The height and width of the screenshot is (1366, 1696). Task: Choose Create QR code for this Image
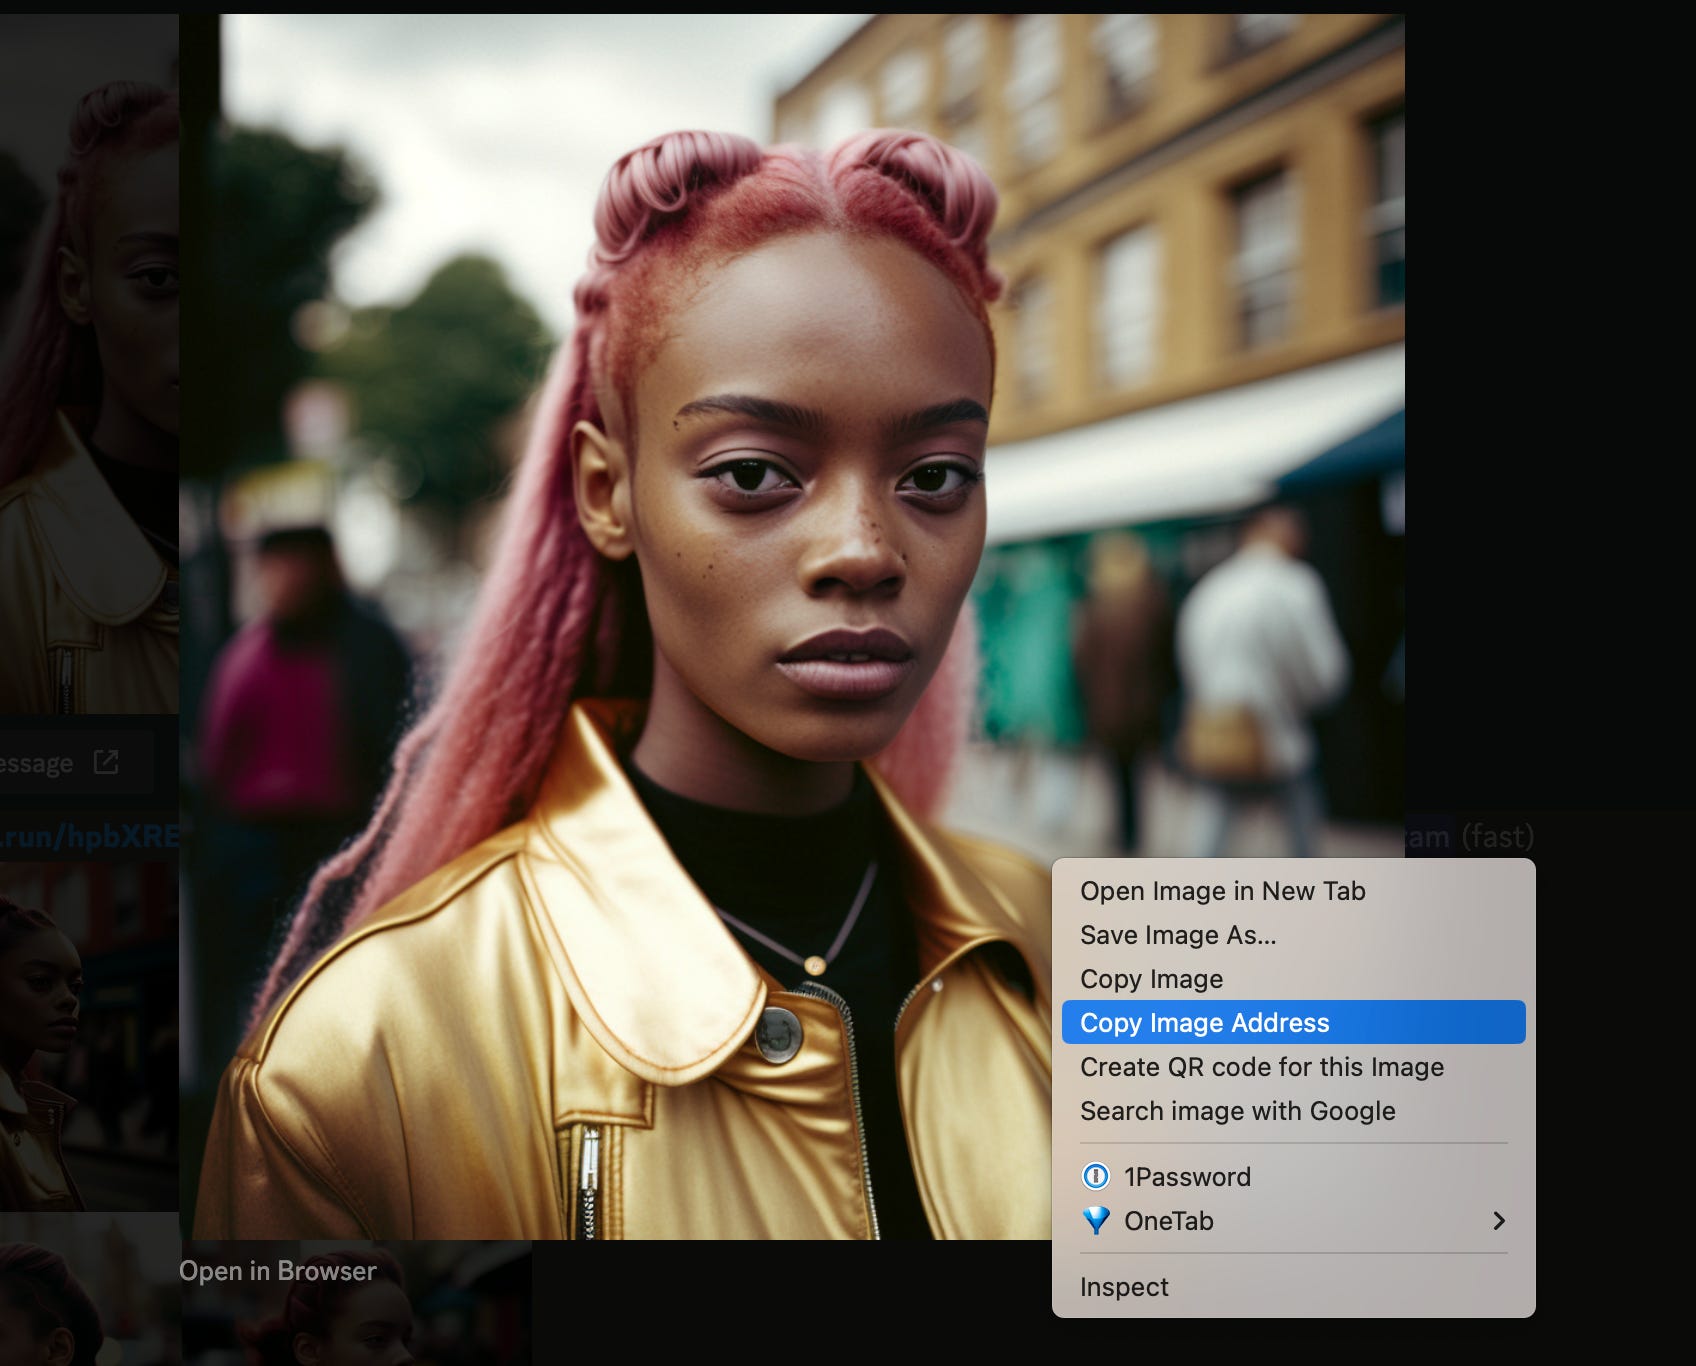pyautogui.click(x=1261, y=1067)
